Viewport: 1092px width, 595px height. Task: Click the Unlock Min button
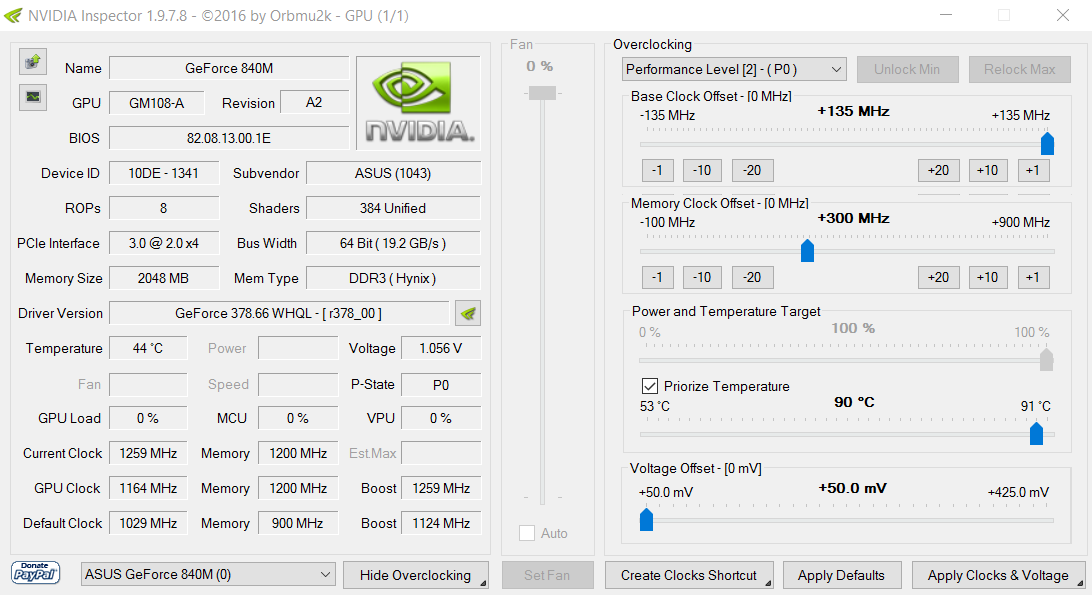point(907,69)
